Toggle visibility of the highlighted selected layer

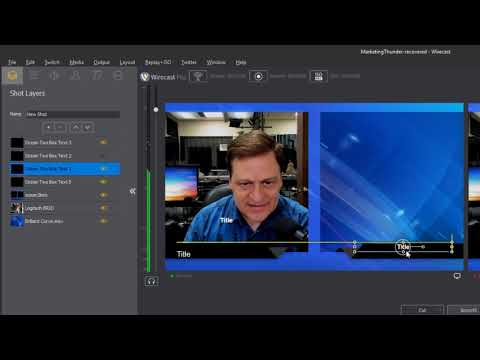(103, 169)
